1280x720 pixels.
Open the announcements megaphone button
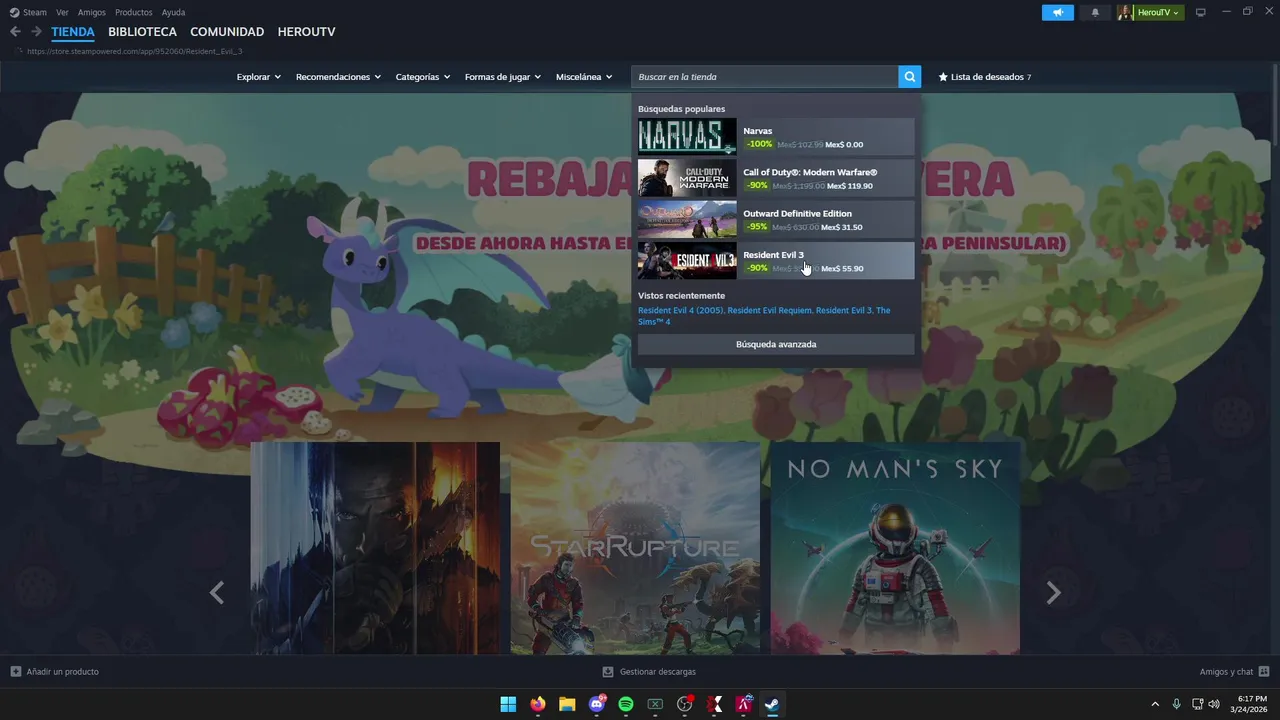pos(1057,12)
